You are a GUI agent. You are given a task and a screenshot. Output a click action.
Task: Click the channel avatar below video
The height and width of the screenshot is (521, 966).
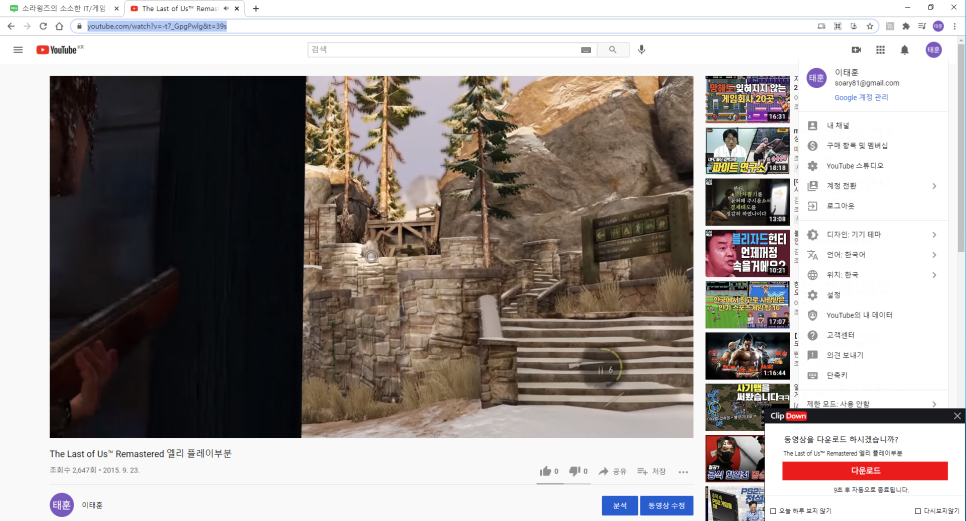tap(62, 505)
